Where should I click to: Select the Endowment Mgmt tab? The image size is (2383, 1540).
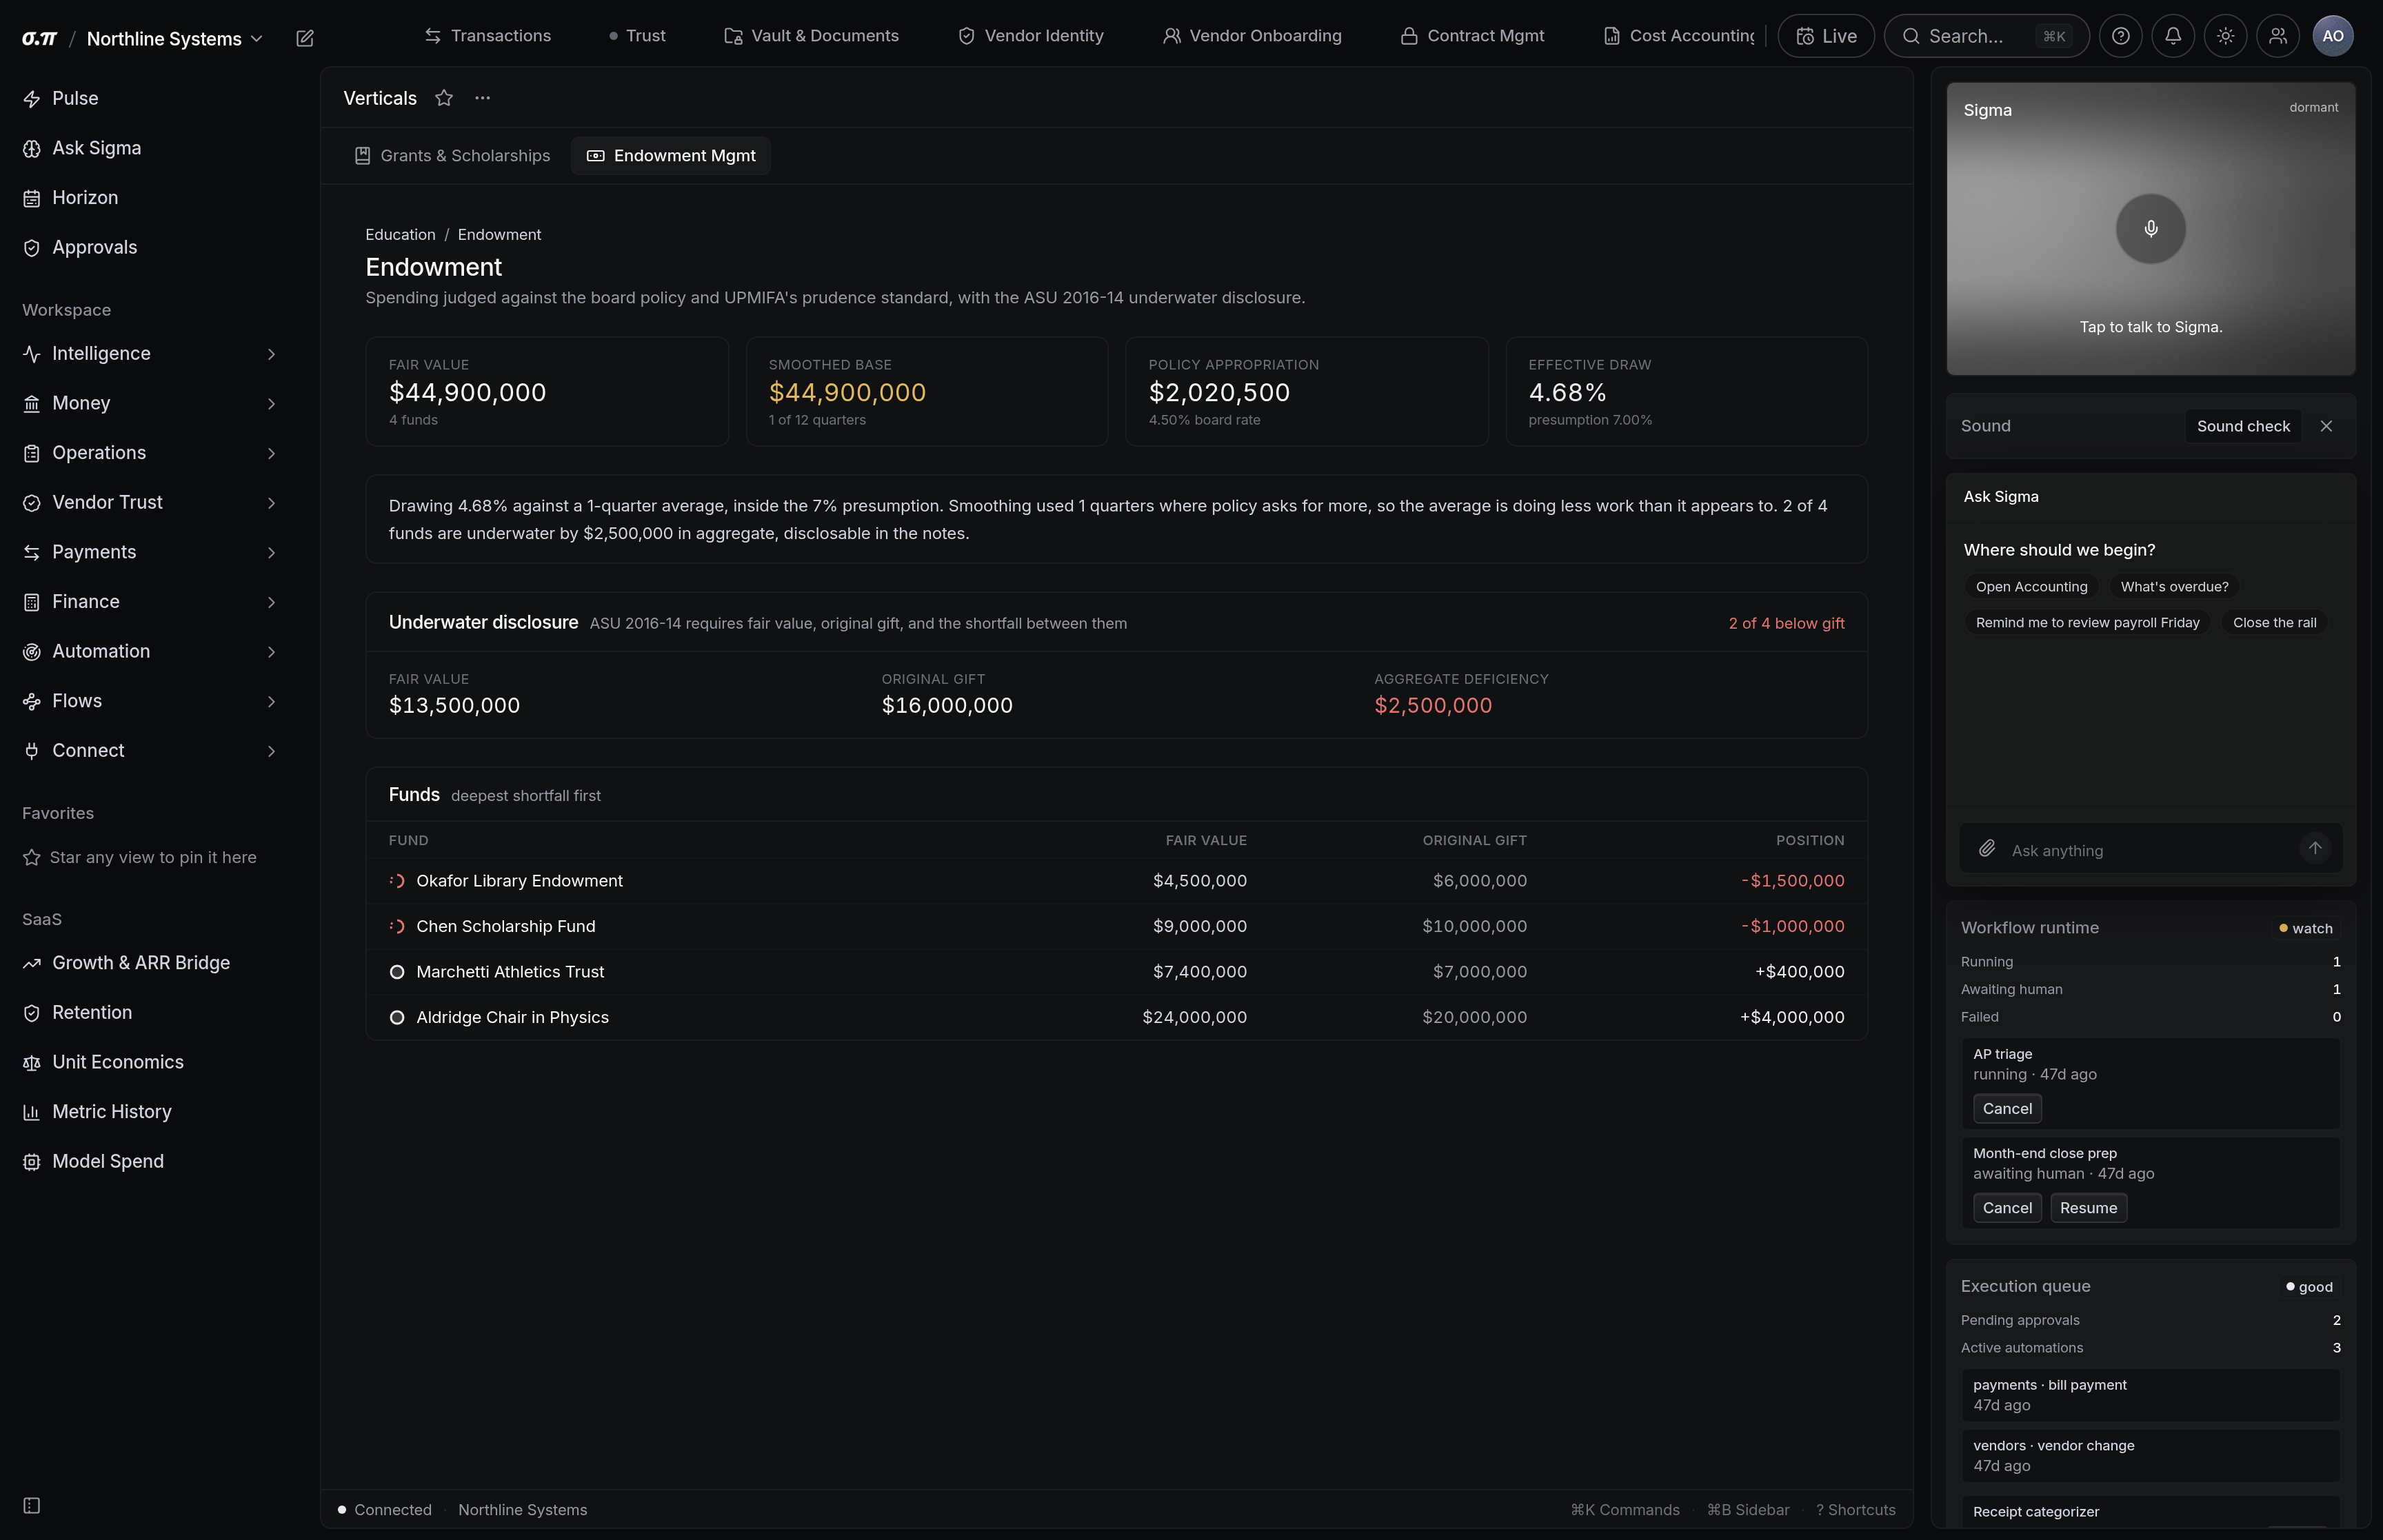tap(671, 156)
